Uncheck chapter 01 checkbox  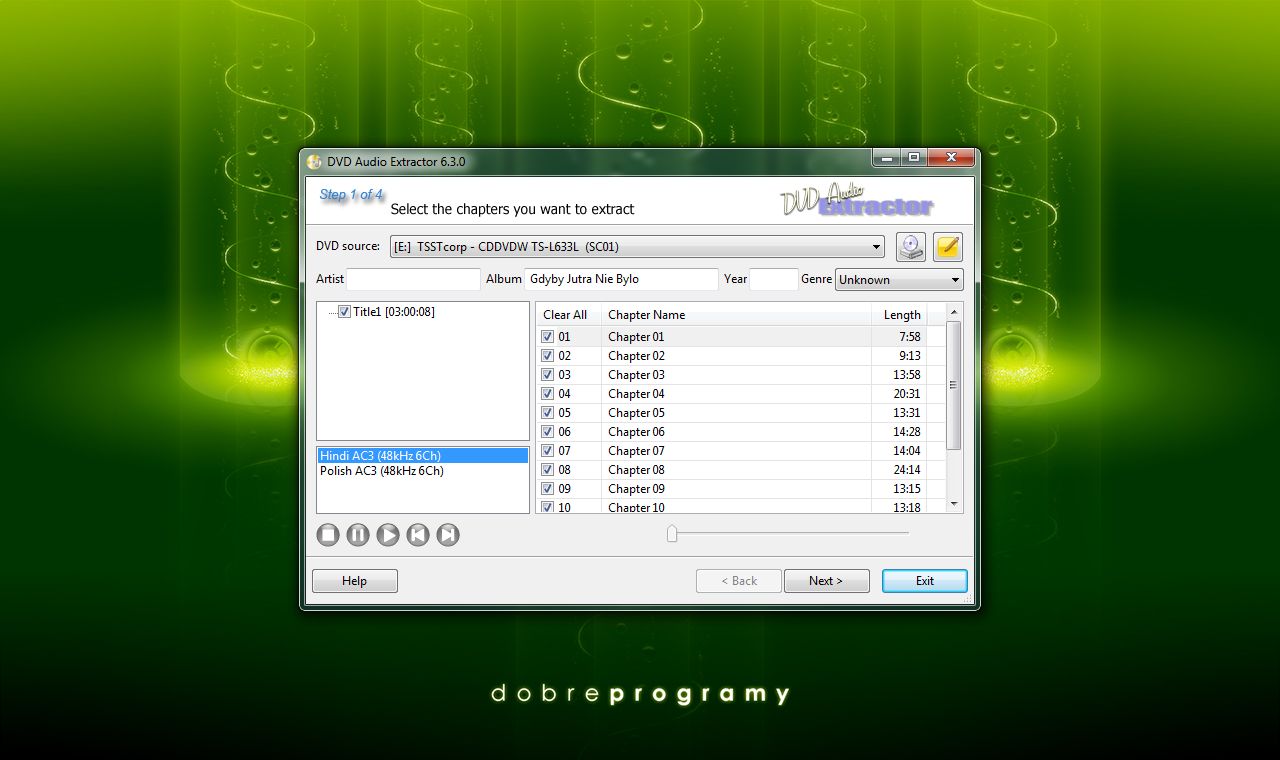tap(547, 337)
